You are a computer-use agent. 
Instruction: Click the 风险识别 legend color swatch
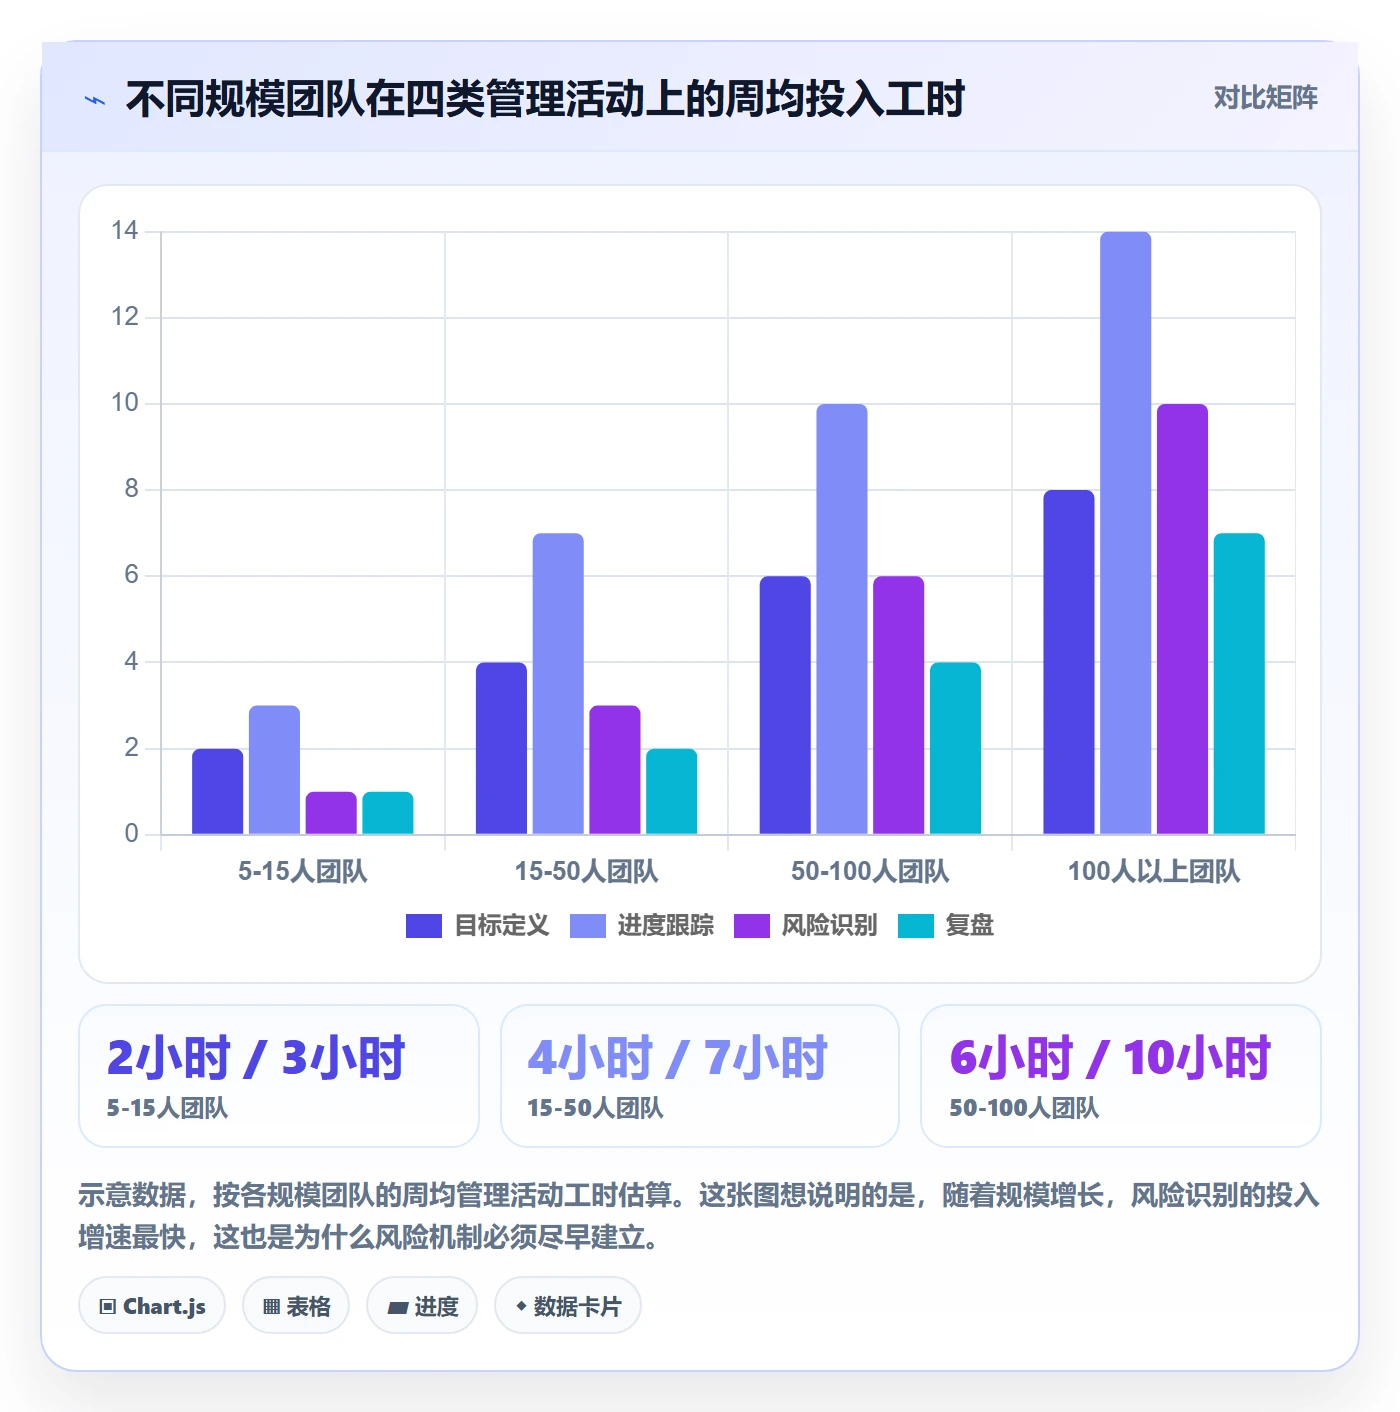752,926
